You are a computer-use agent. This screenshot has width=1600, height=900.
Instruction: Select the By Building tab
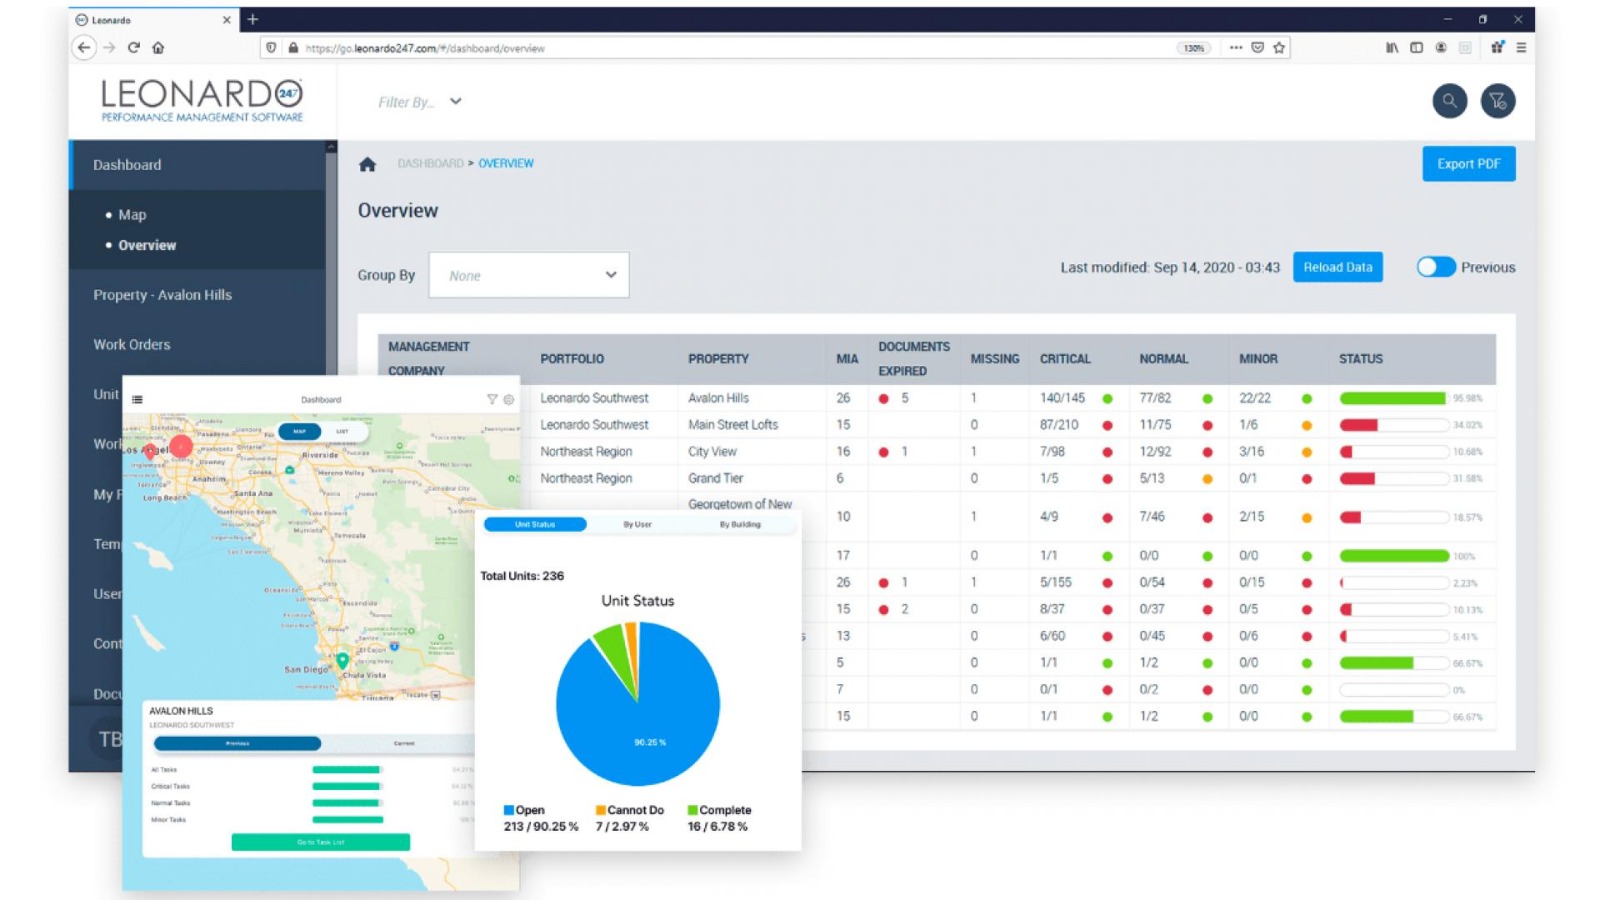(740, 524)
